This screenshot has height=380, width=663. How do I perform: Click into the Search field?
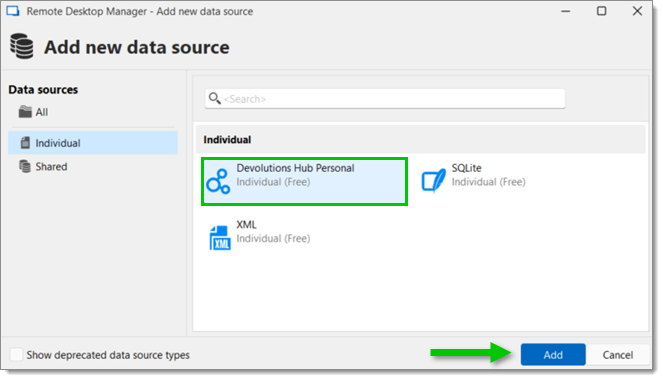pos(385,98)
